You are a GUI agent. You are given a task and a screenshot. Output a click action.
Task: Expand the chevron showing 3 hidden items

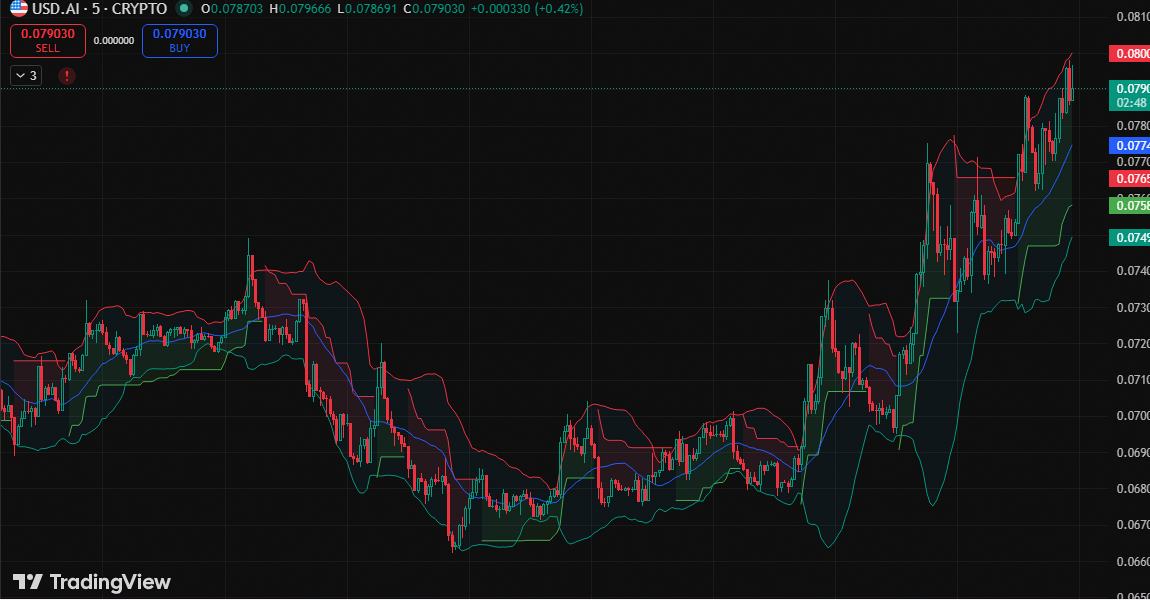25,75
